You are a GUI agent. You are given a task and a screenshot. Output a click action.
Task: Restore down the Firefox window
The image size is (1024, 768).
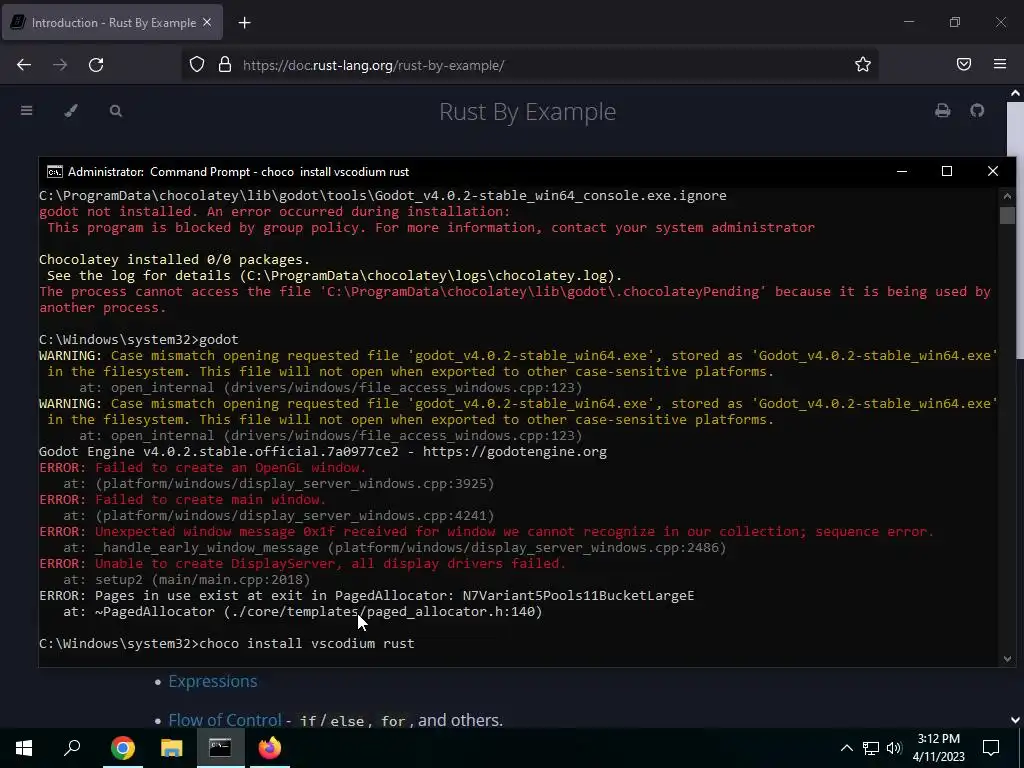pos(955,22)
